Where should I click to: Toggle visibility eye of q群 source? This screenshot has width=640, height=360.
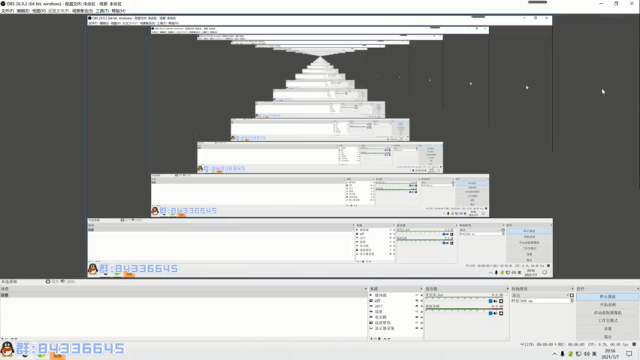(x=417, y=301)
